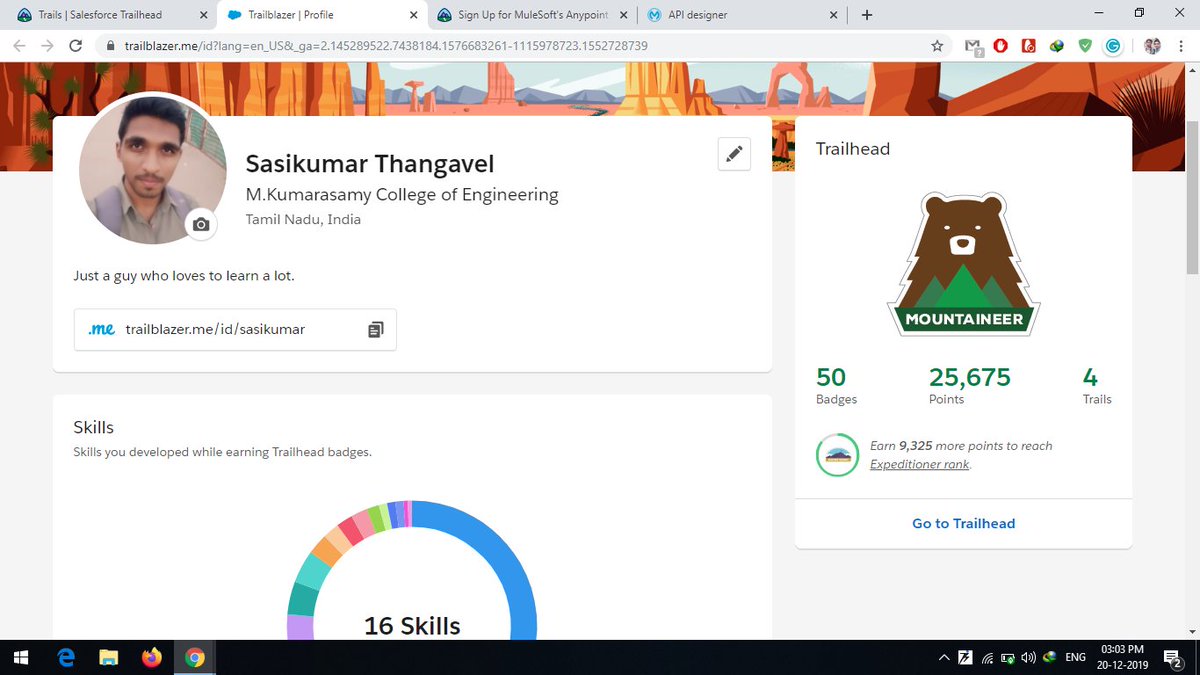The width and height of the screenshot is (1200, 675).
Task: Click the browser address bar
Action: pyautogui.click(x=520, y=46)
